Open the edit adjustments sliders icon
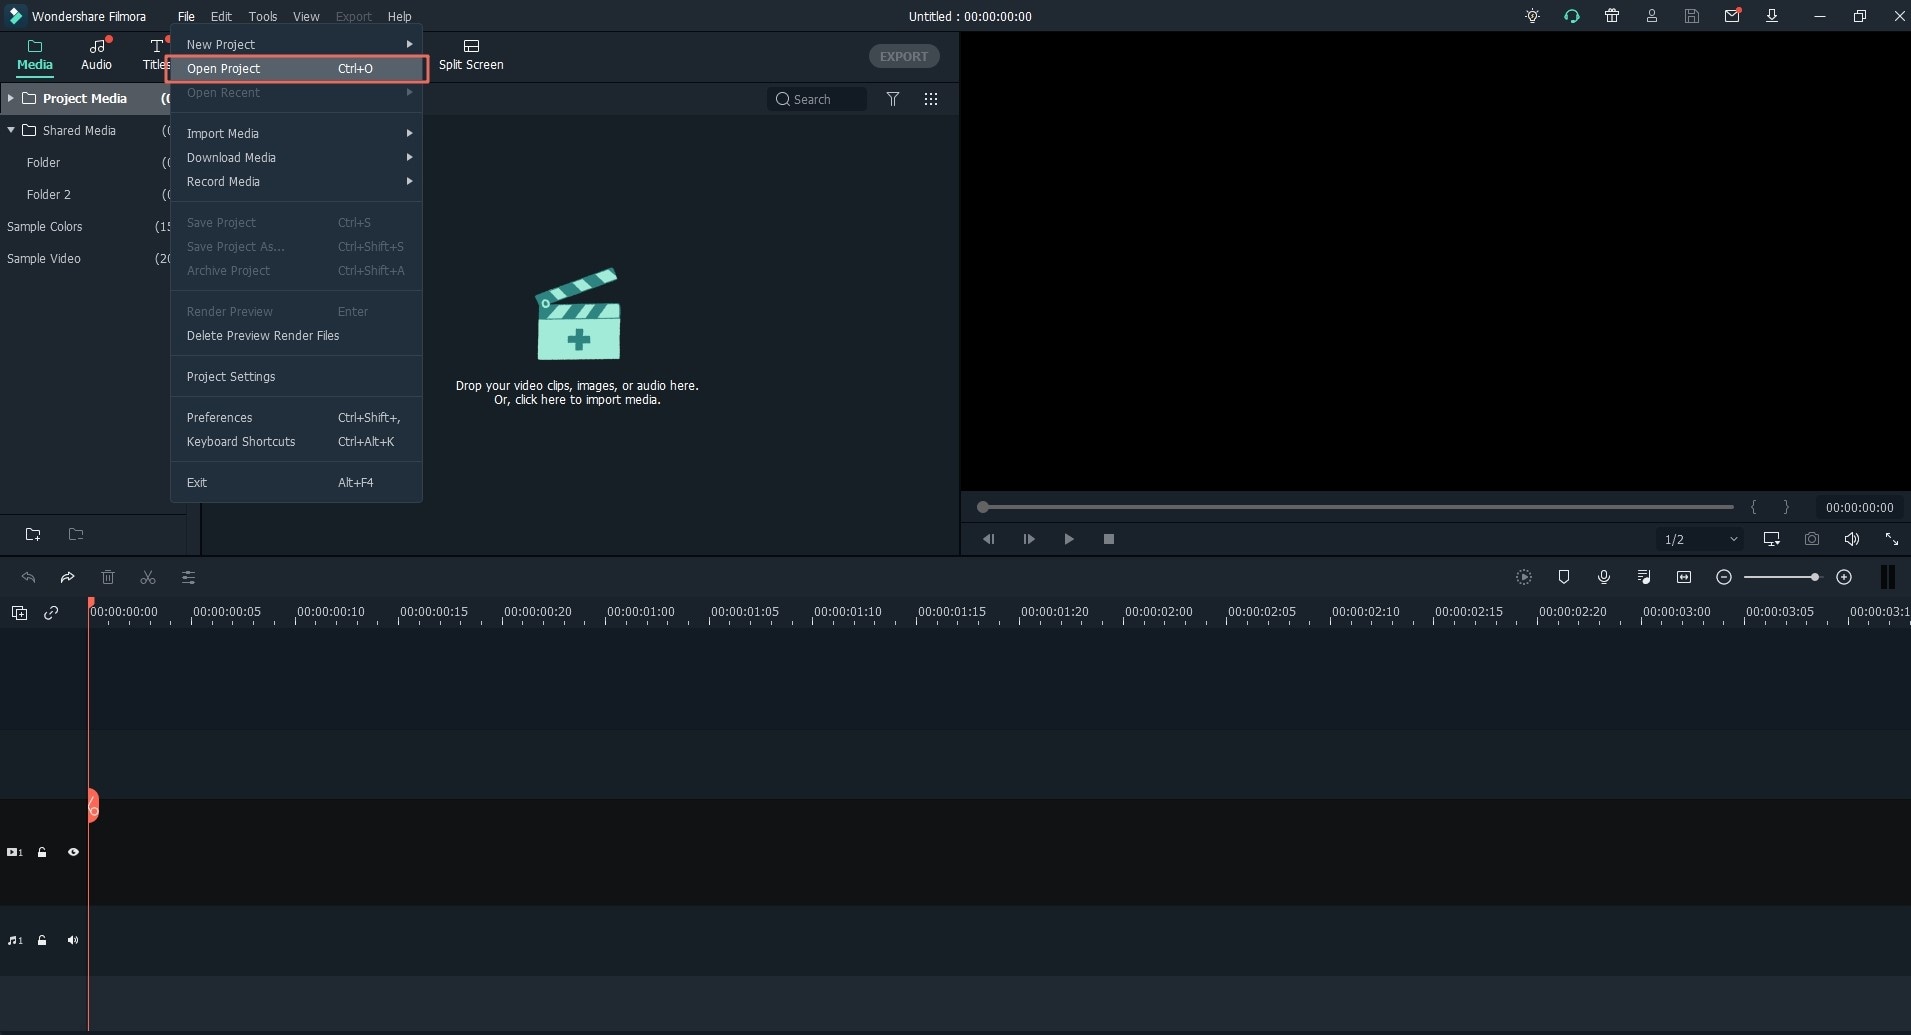The image size is (1911, 1035). click(x=188, y=577)
